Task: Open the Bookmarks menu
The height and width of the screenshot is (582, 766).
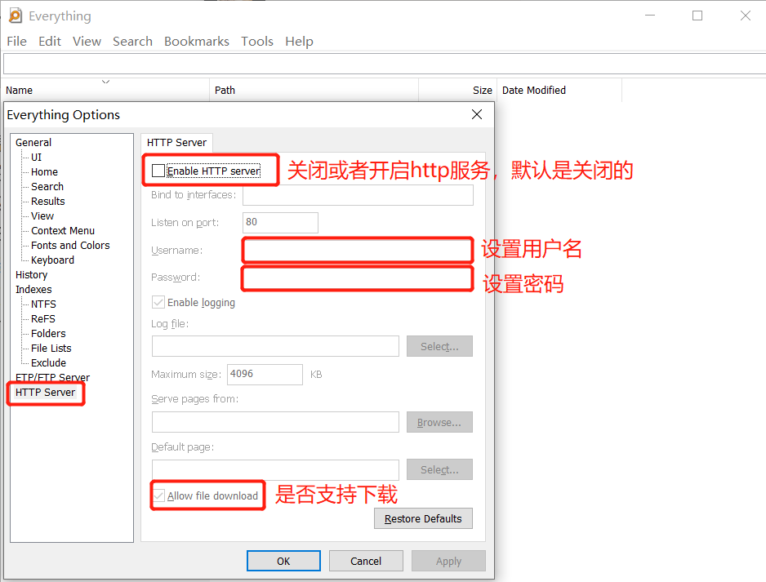Action: (196, 42)
